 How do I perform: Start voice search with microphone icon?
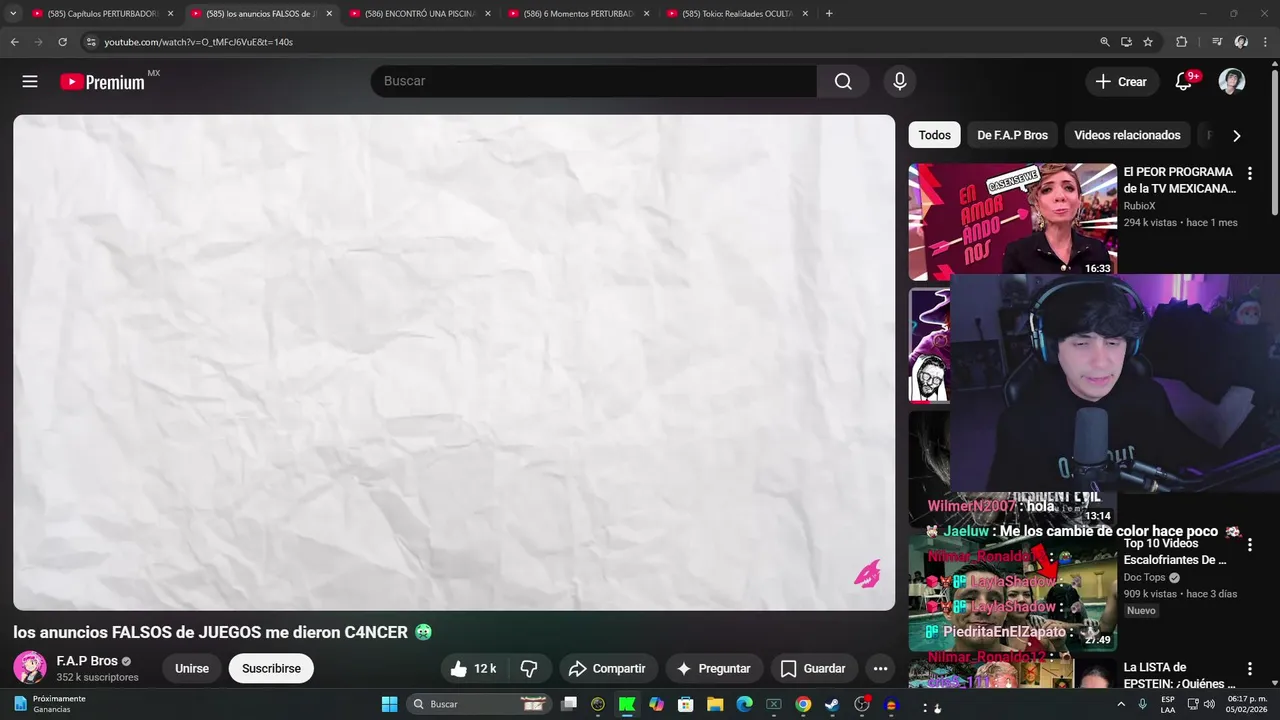(900, 82)
